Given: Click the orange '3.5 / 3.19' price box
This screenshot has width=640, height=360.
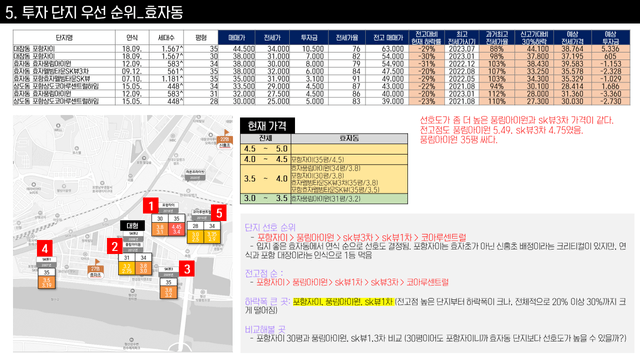Looking at the screenshot, I should click(x=47, y=282).
